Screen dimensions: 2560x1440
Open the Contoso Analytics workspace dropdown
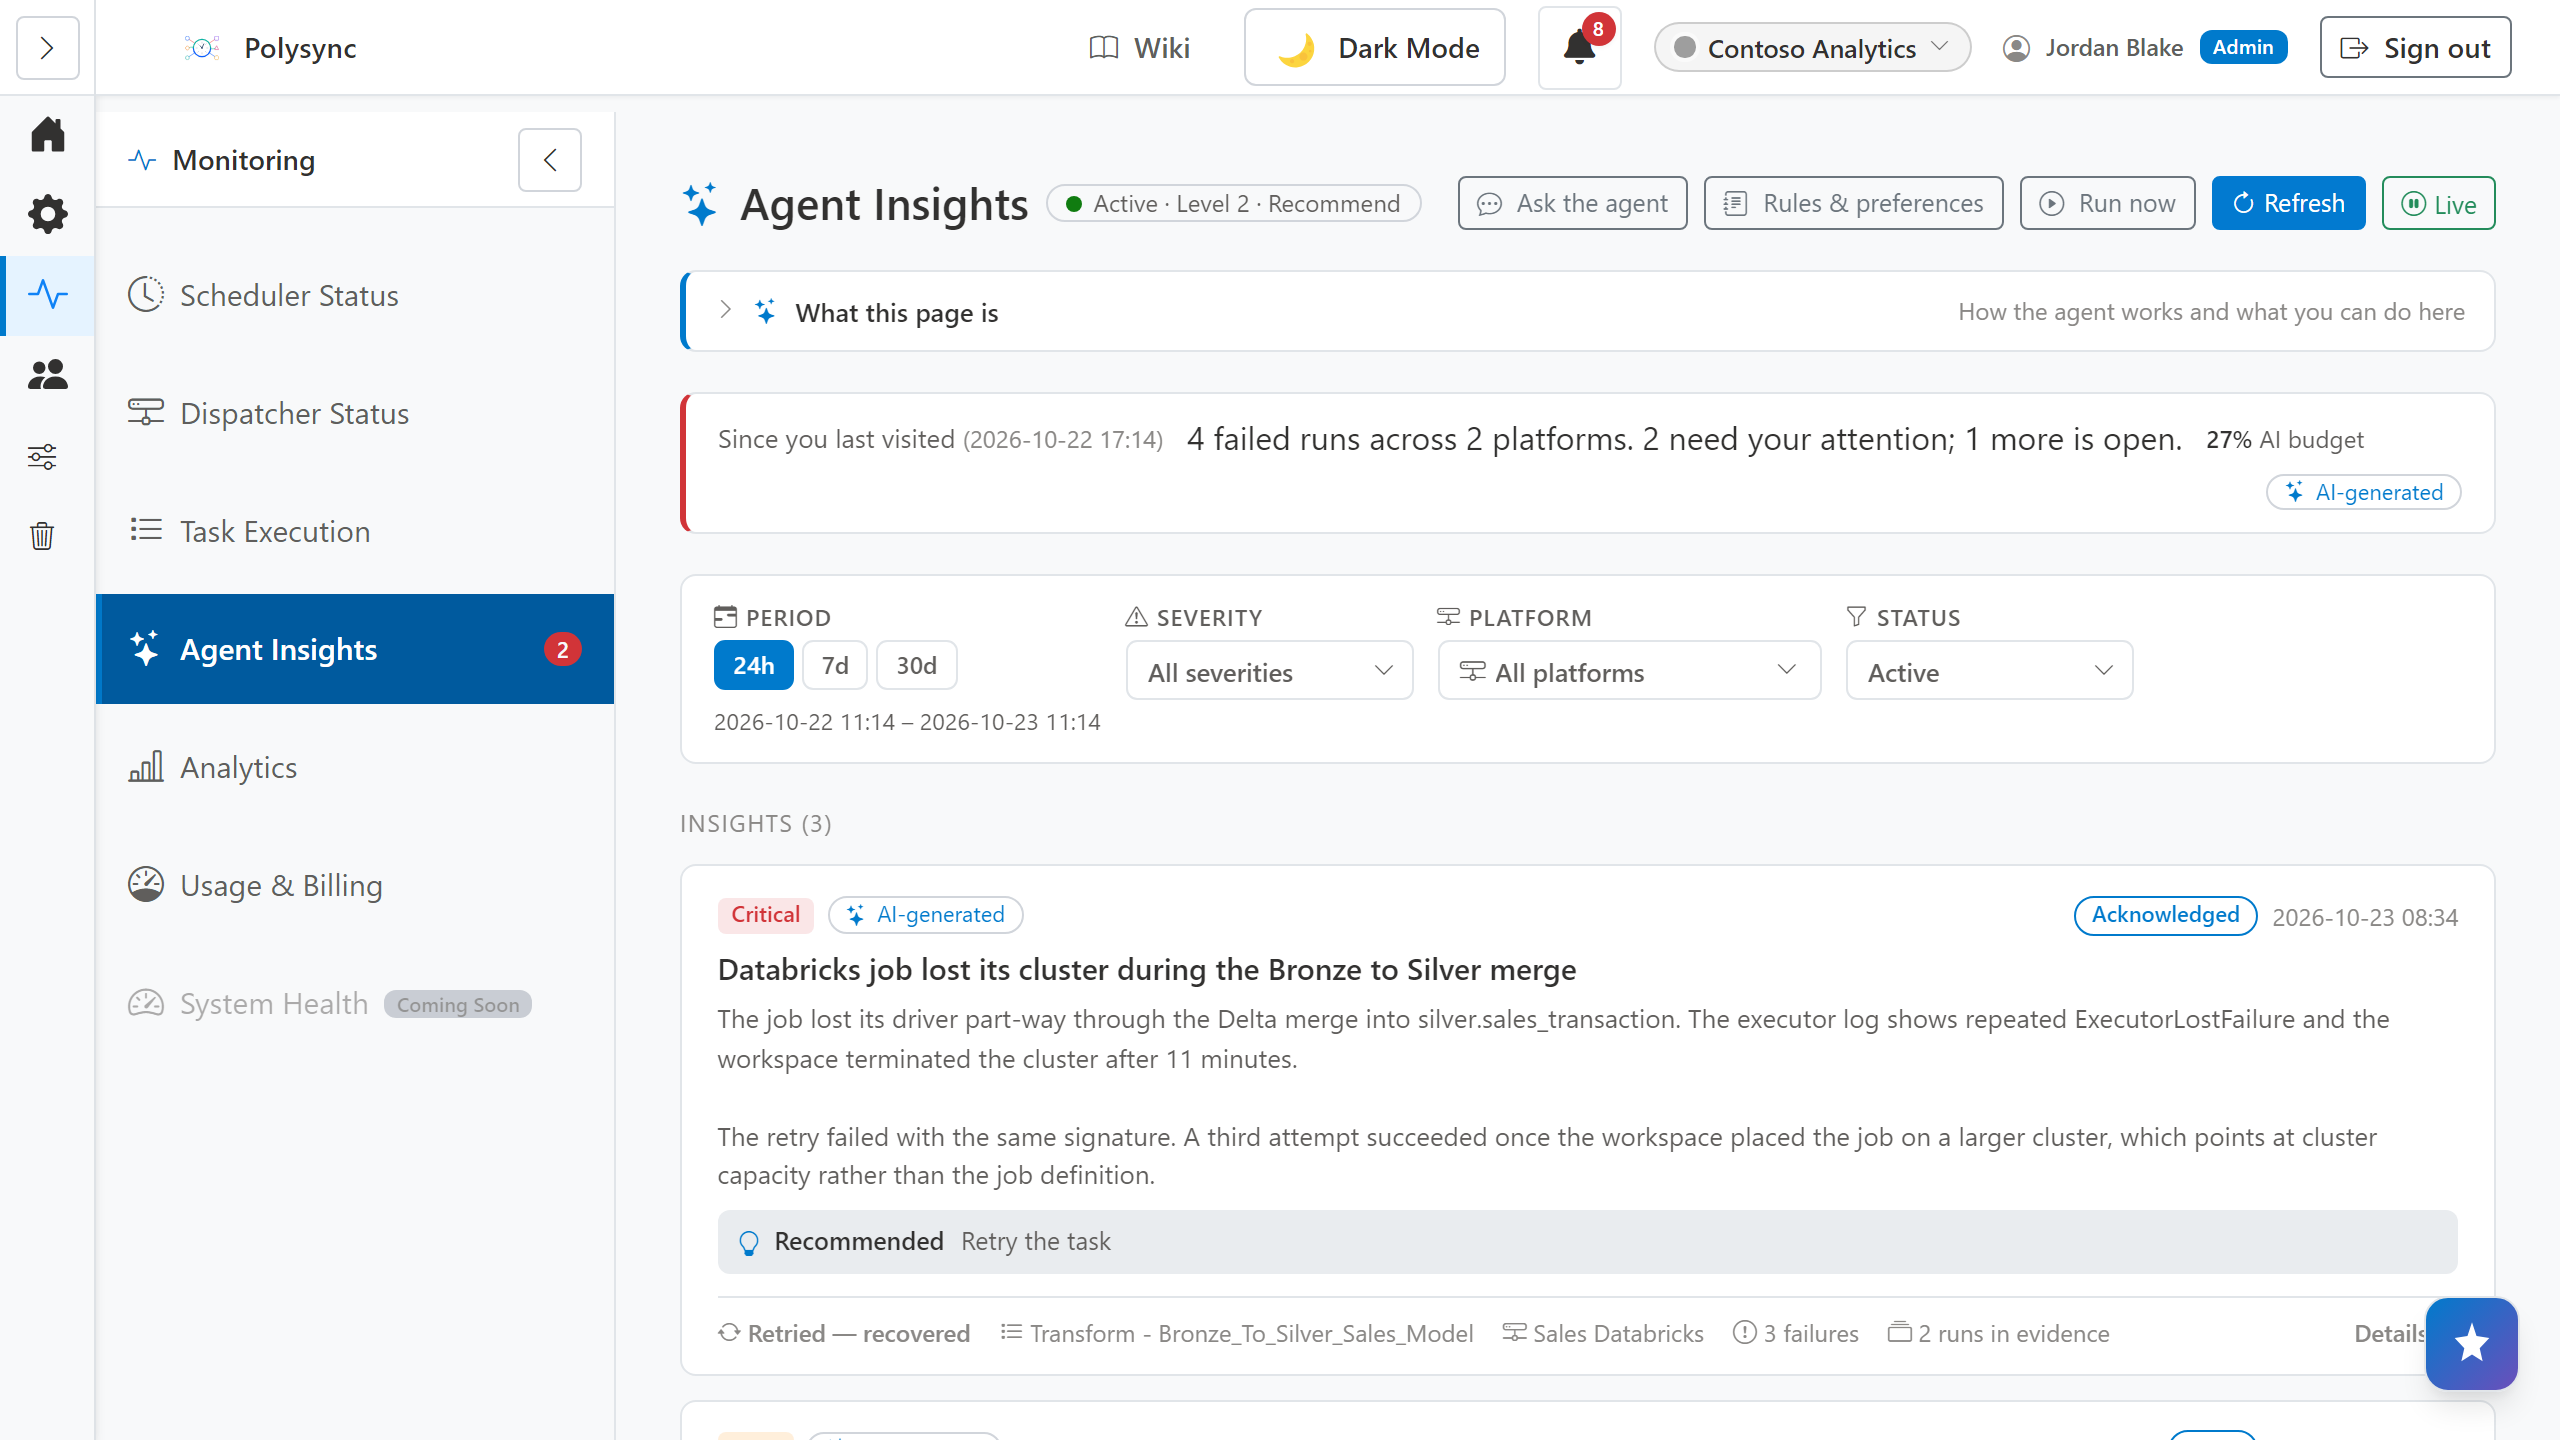tap(1812, 48)
